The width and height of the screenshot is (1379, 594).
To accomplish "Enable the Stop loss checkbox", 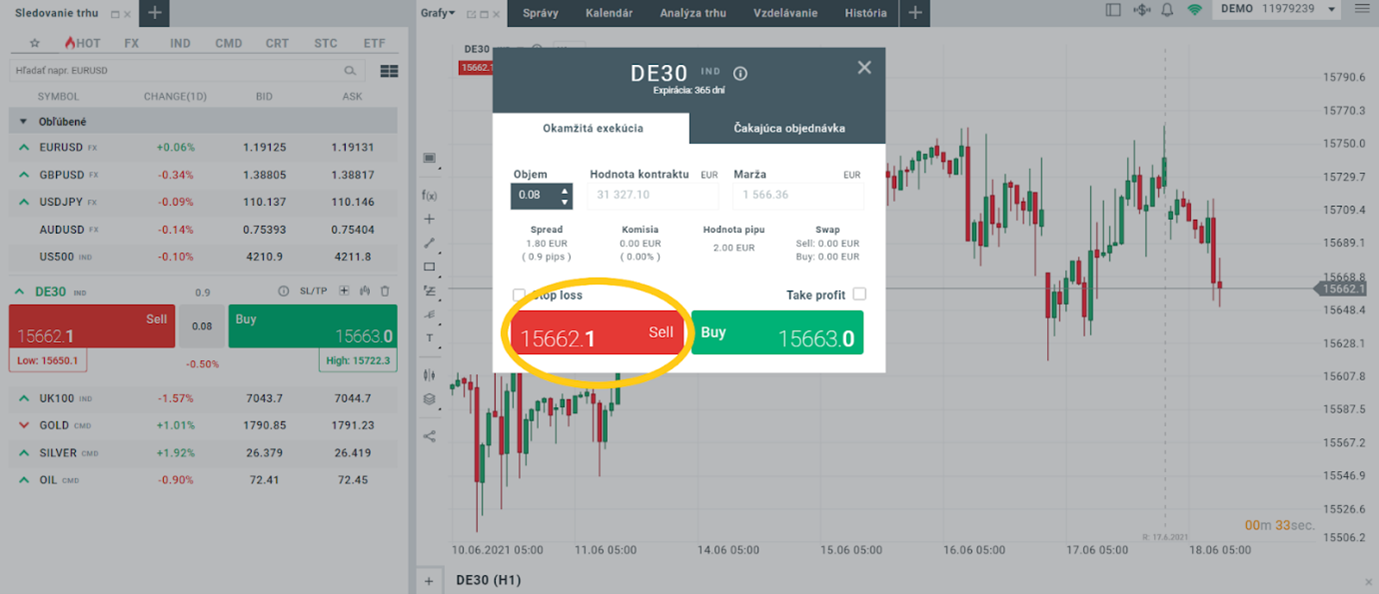I will (519, 295).
